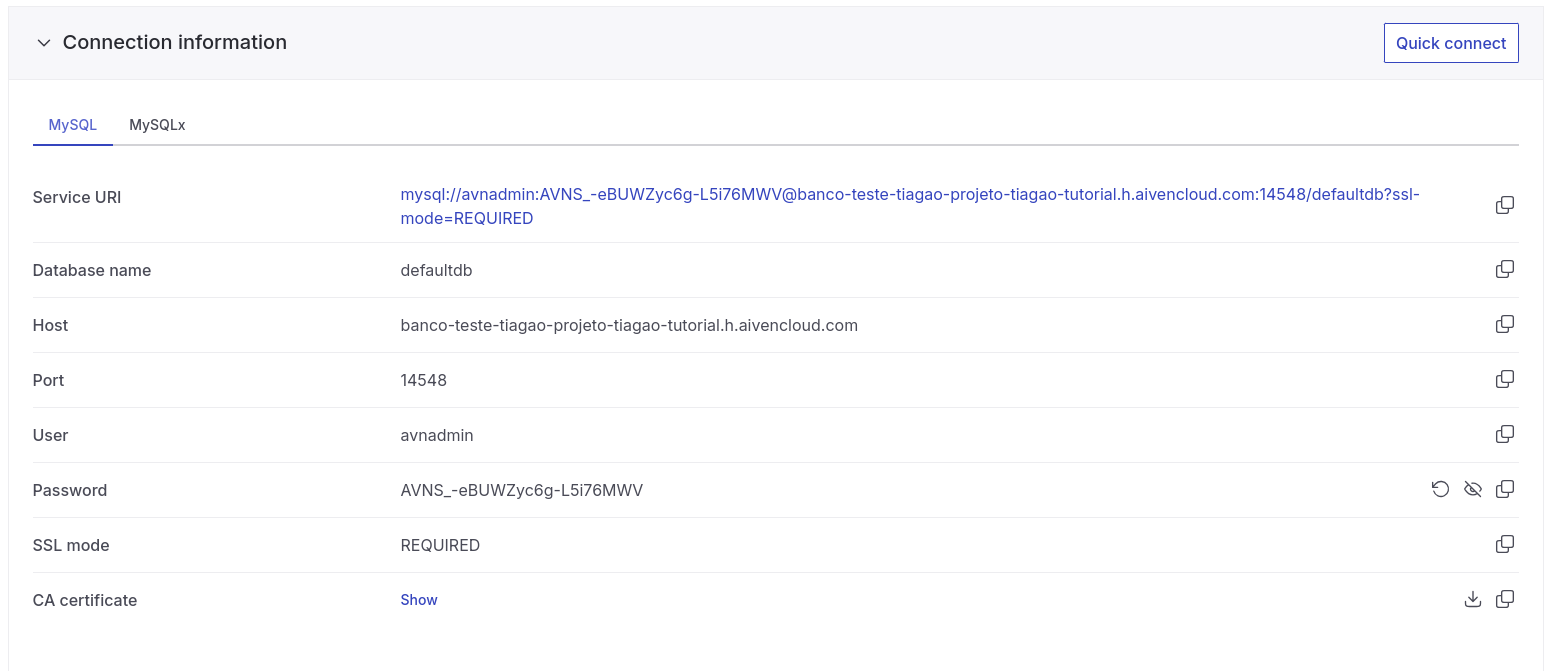The image size is (1547, 671).
Task: Click the Connection information heading
Action: click(175, 43)
